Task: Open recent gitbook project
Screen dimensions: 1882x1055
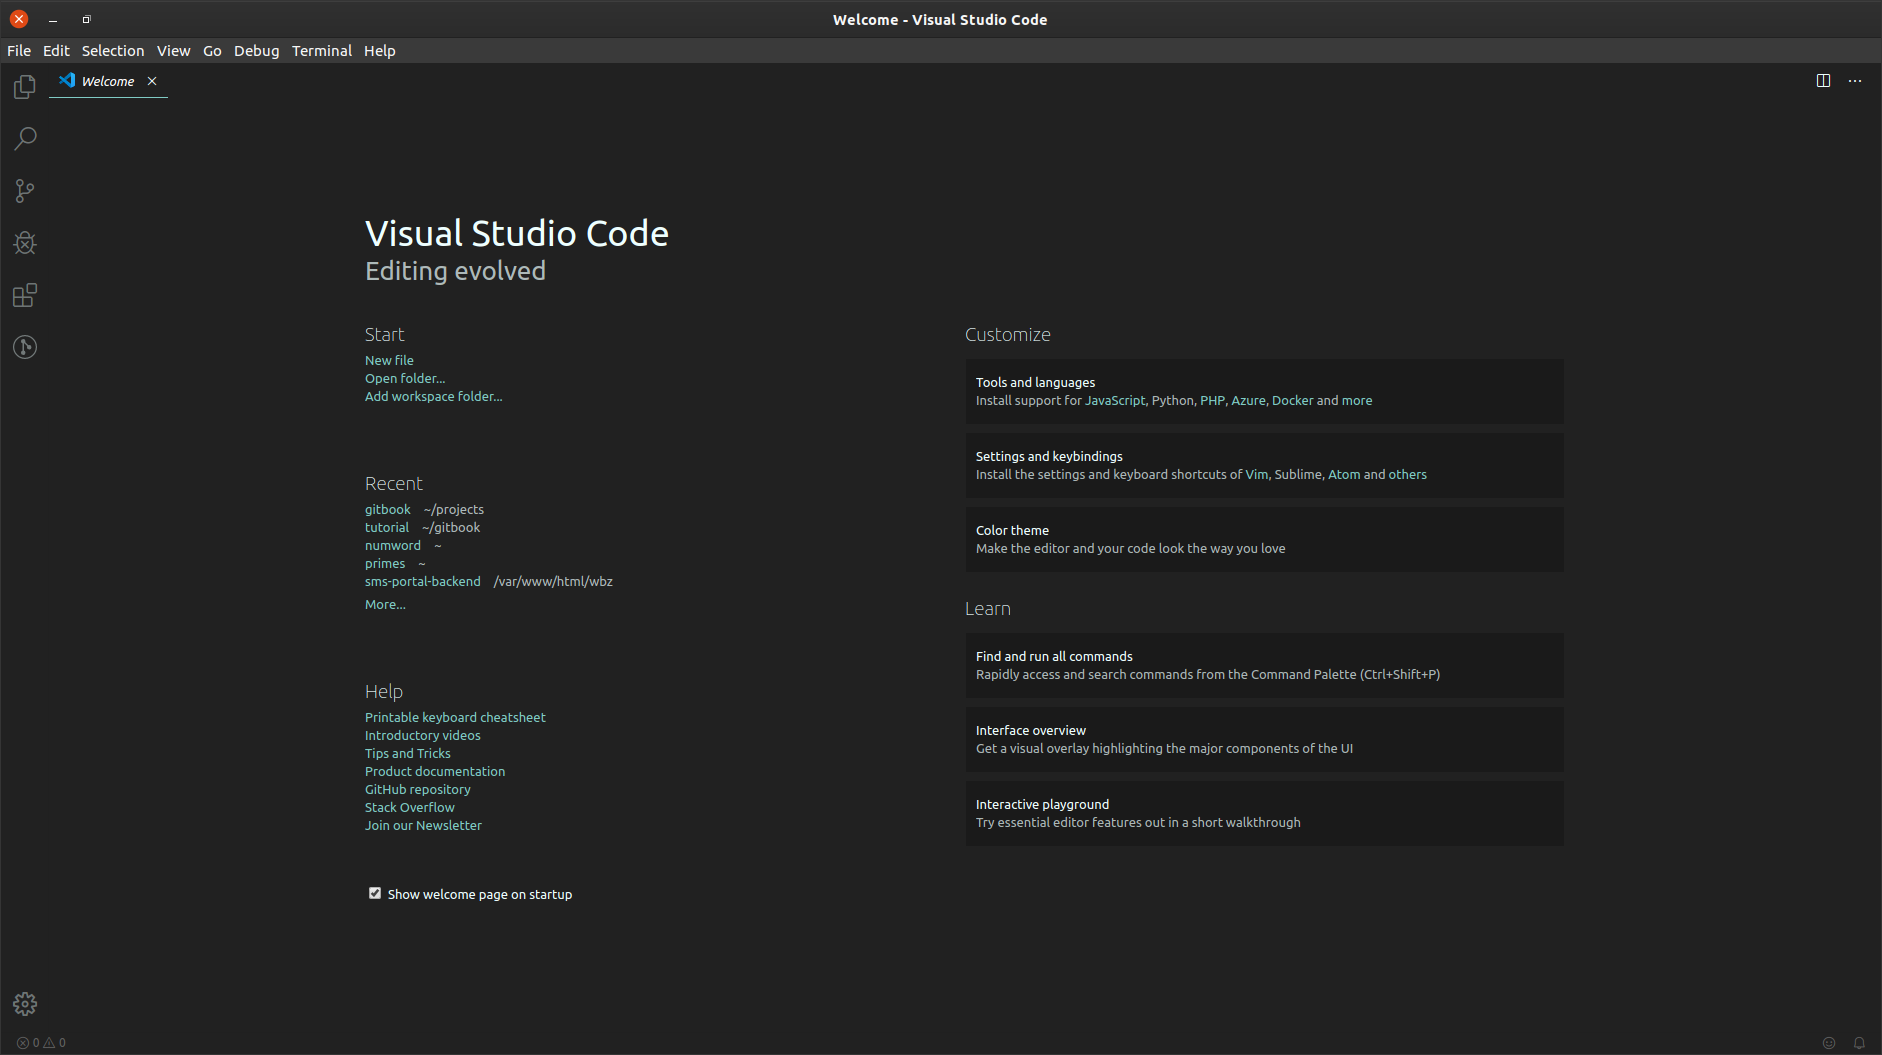Action: pos(388,509)
